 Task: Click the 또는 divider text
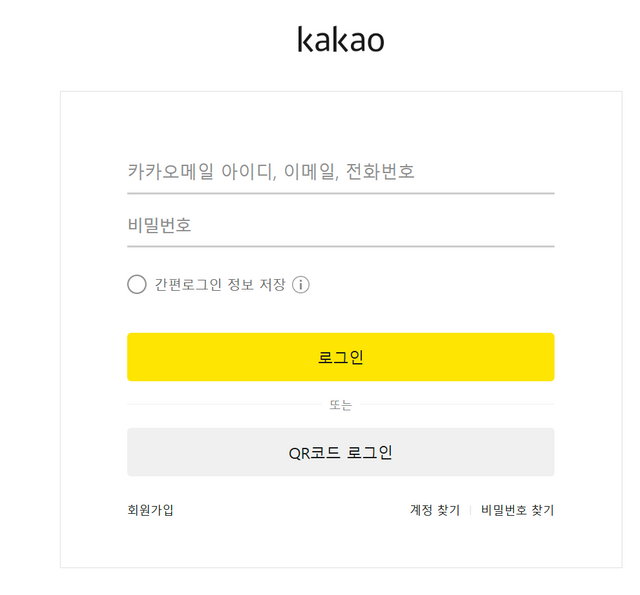click(x=341, y=405)
